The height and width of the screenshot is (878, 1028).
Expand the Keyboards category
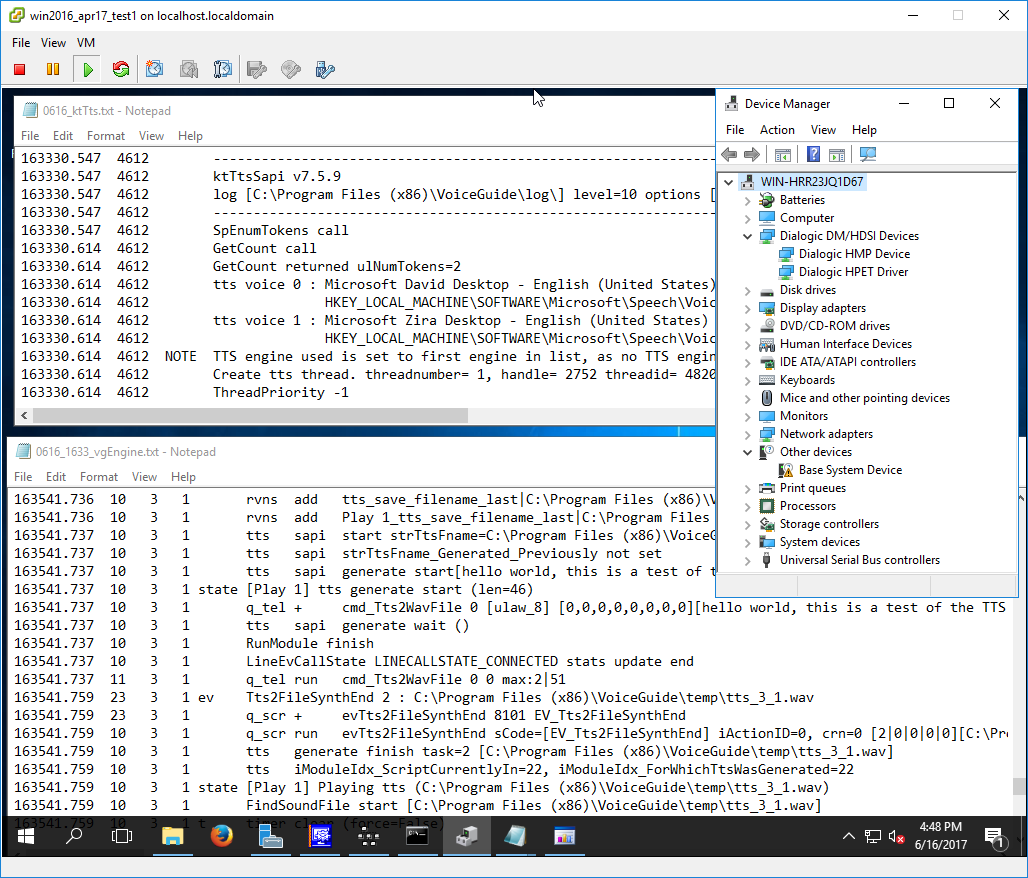point(747,380)
